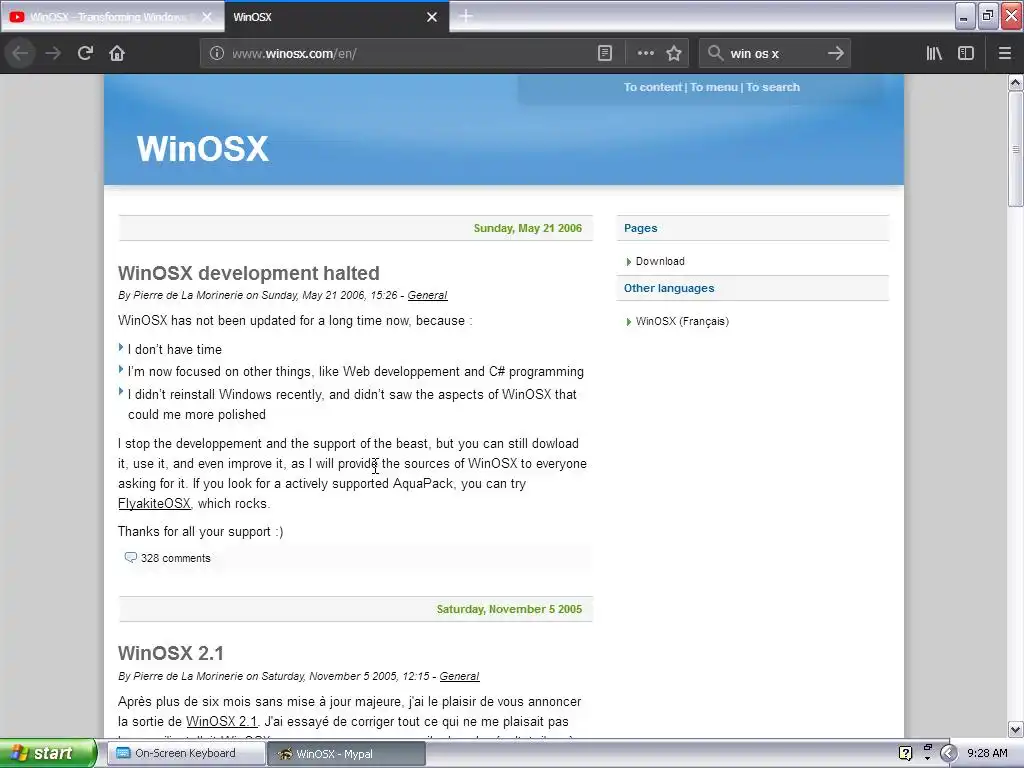Click the browser Back arrow button
Viewport: 1024px width, 768px height.
20,53
